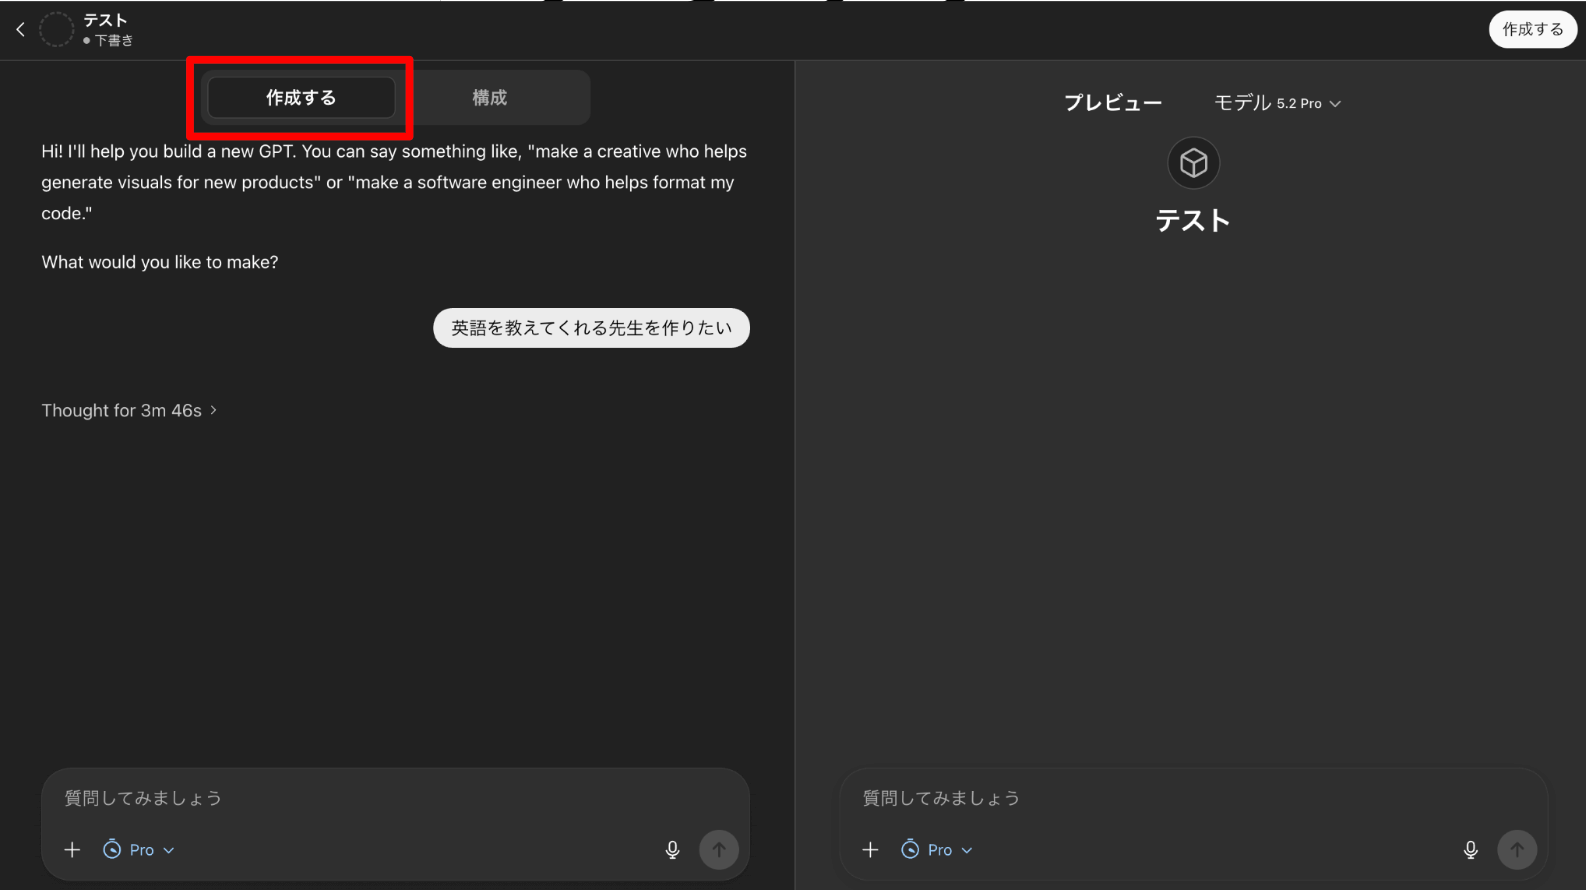Screen dimensions: 1586x890
Task: Click the timer icon beside Pro in left chat
Action: pyautogui.click(x=112, y=850)
